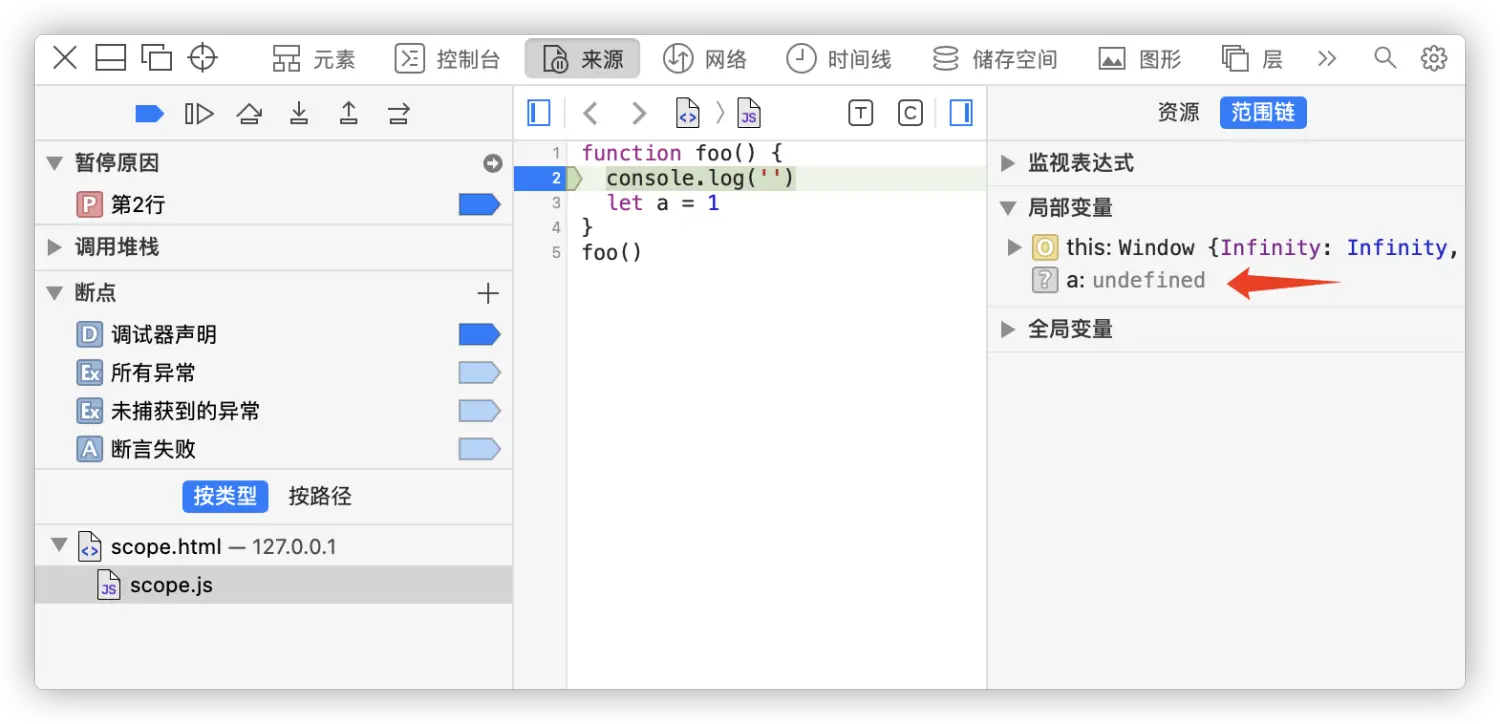Select 所有异常 breakpoint row
The width and height of the screenshot is (1500, 724).
click(x=273, y=373)
